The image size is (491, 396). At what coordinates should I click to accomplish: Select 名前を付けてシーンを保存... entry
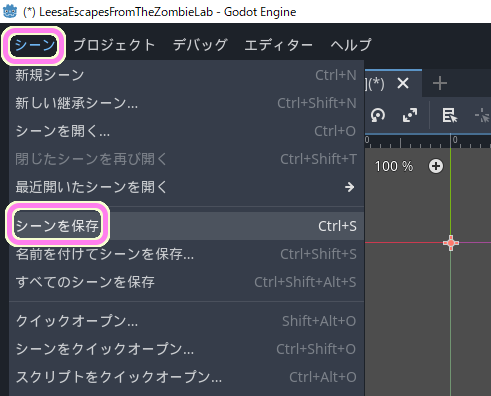(x=186, y=254)
